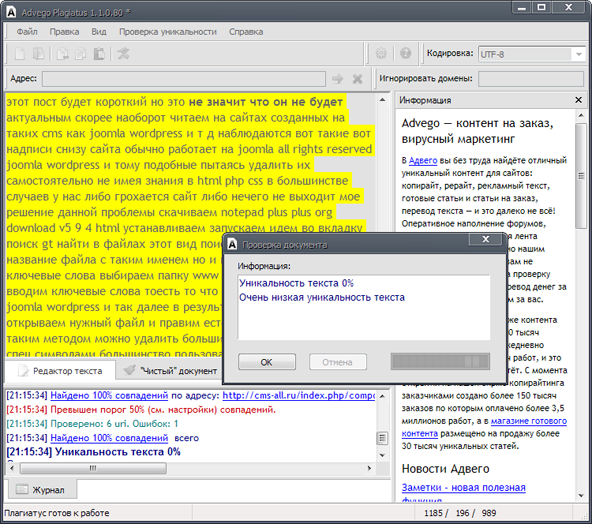The width and height of the screenshot is (592, 524).
Task: Click the Отмена button in dialog
Action: (x=338, y=362)
